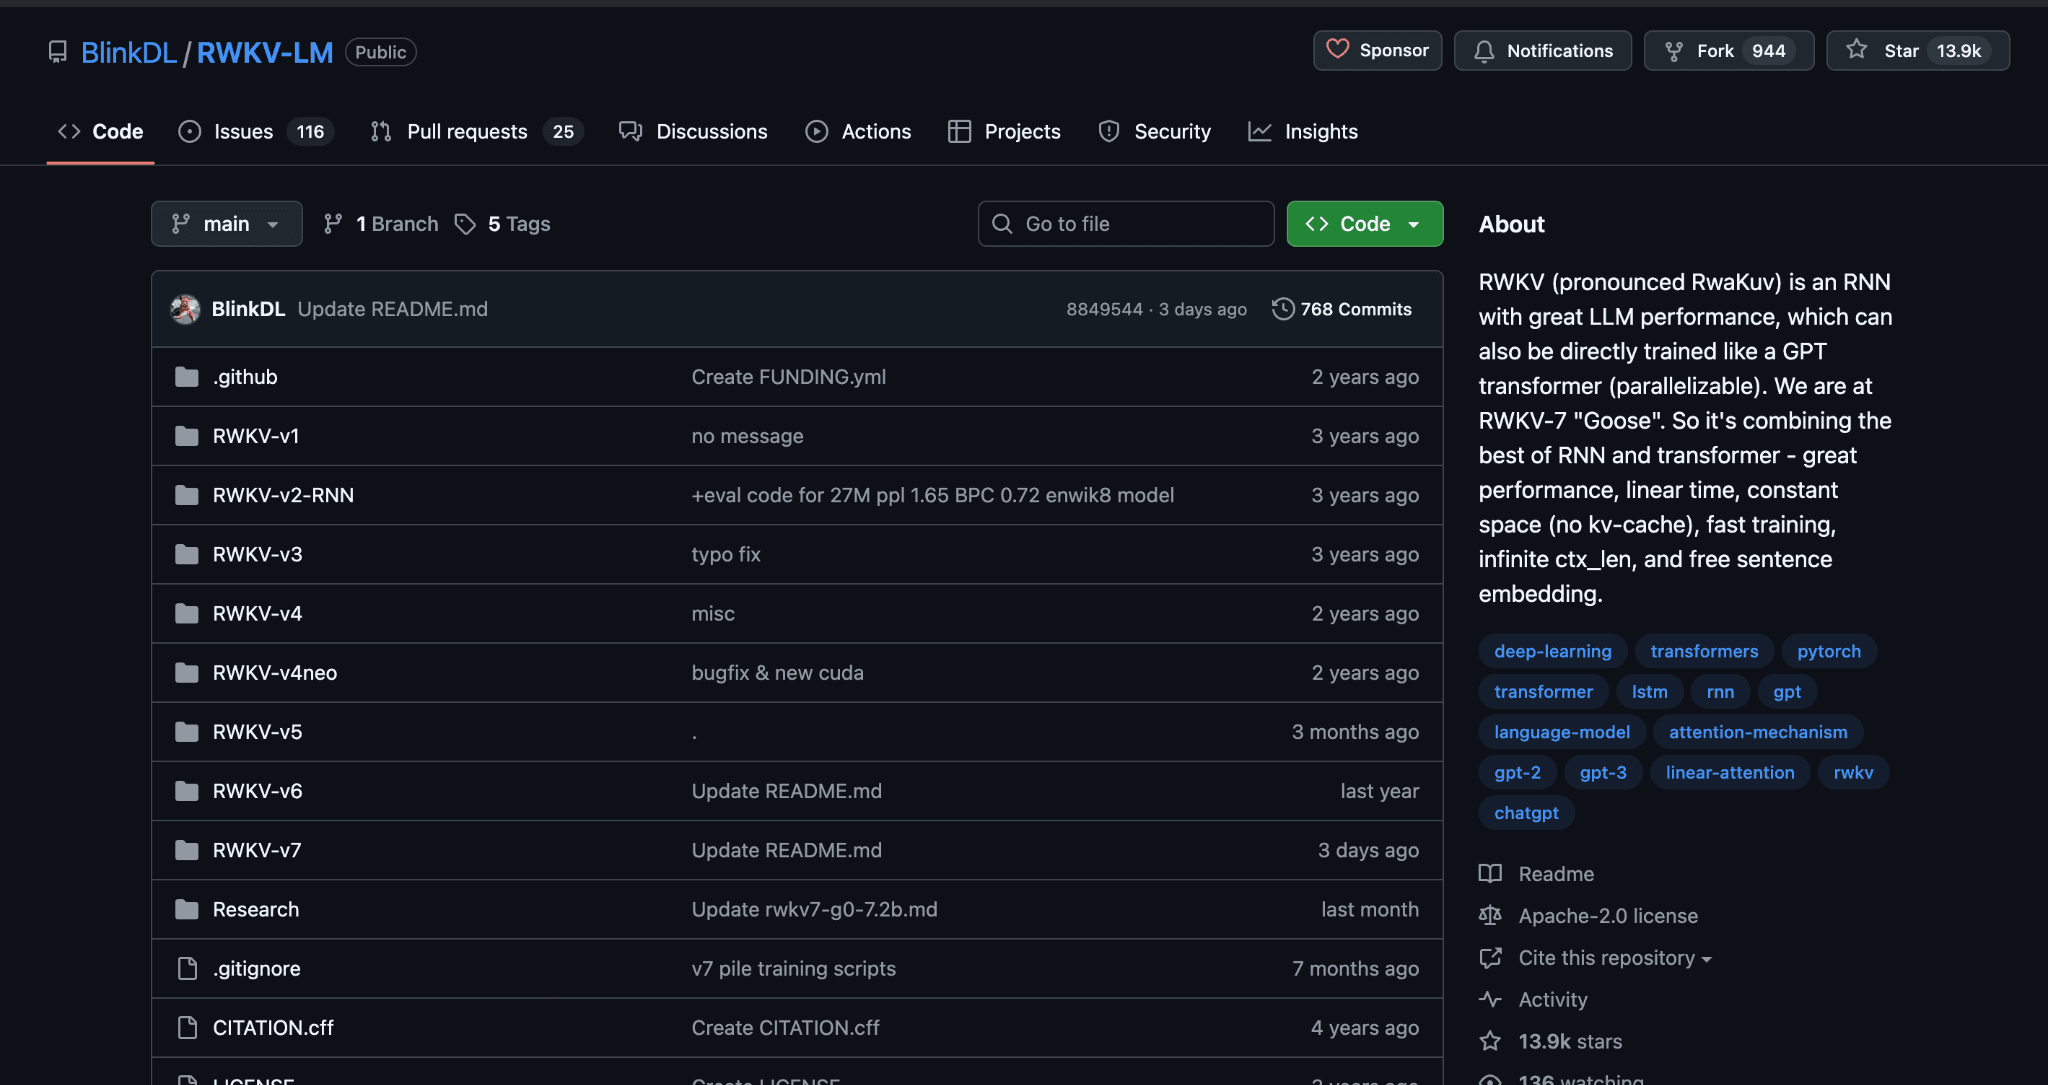View the 768 Commits history

click(1341, 309)
